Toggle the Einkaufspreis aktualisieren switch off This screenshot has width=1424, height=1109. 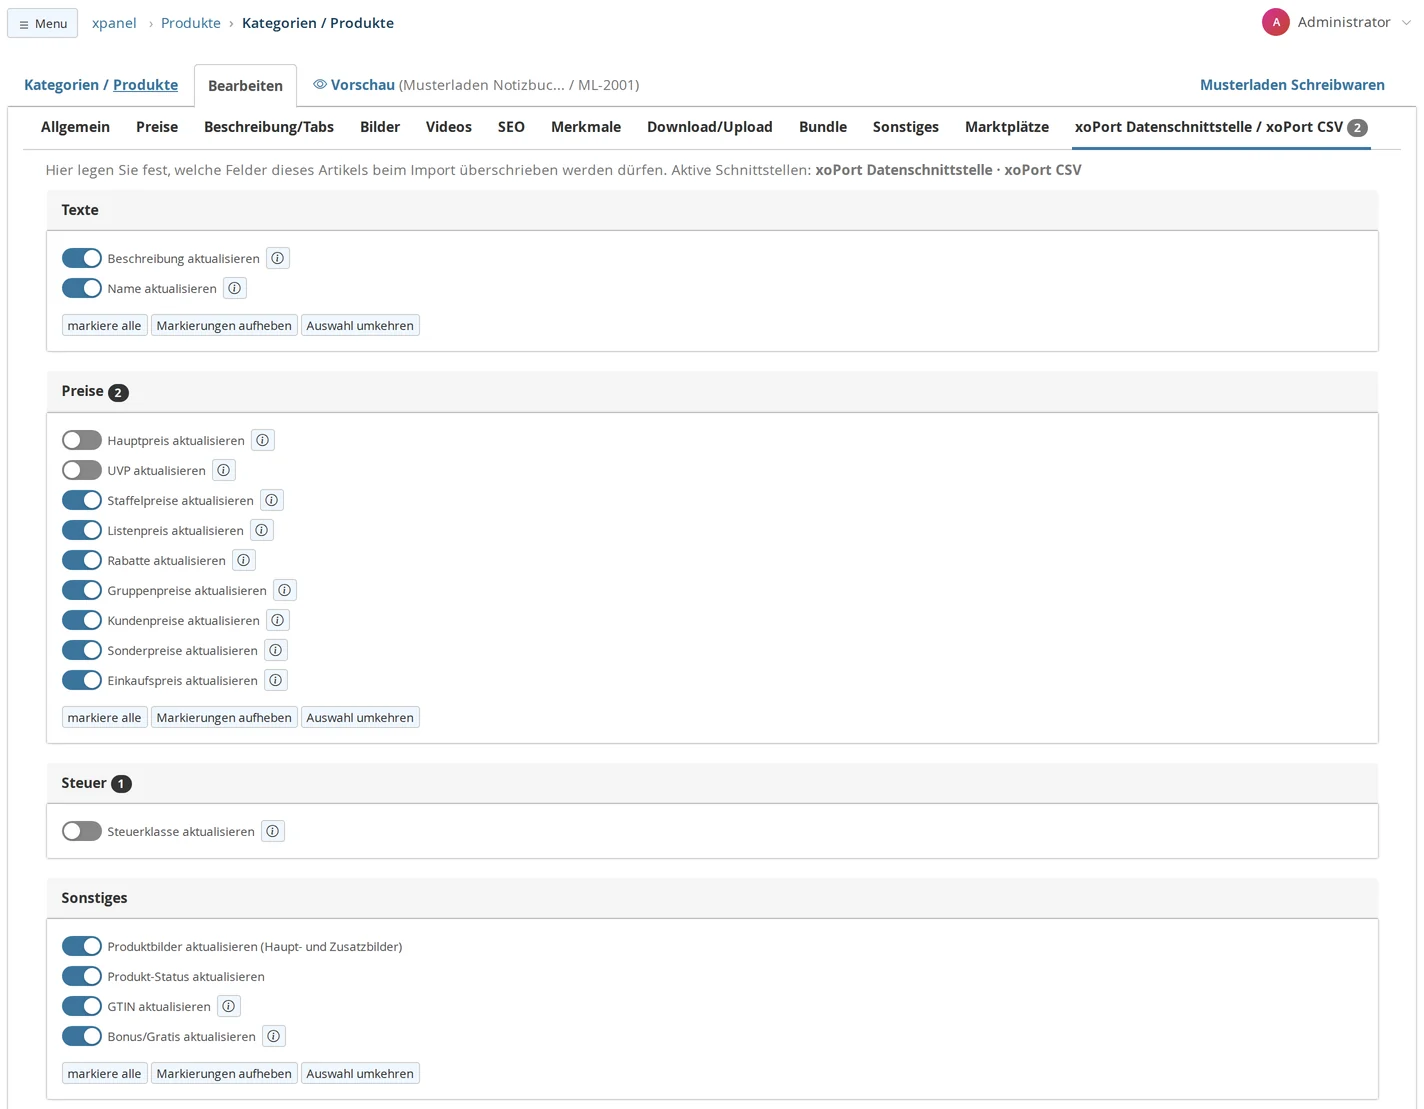(x=82, y=680)
